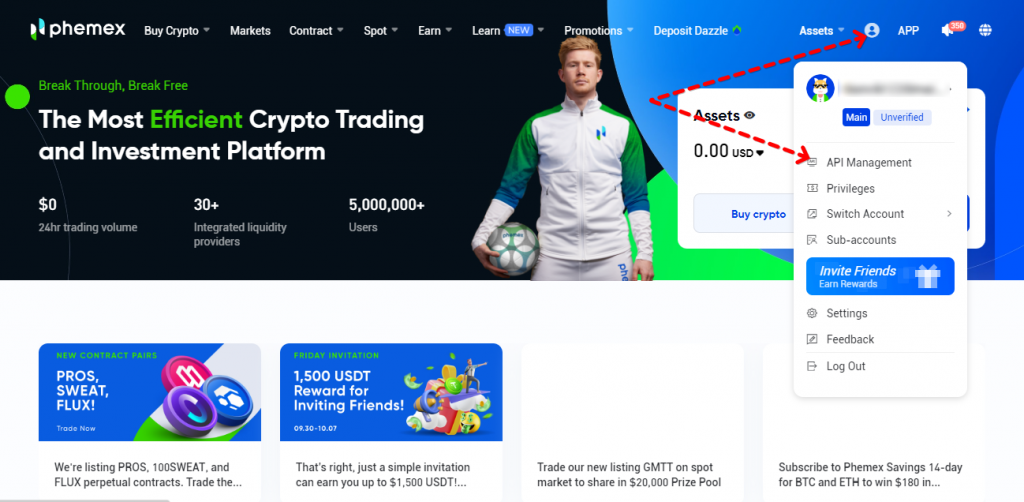The image size is (1024, 502).
Task: Click the Settings gear icon
Action: point(812,313)
